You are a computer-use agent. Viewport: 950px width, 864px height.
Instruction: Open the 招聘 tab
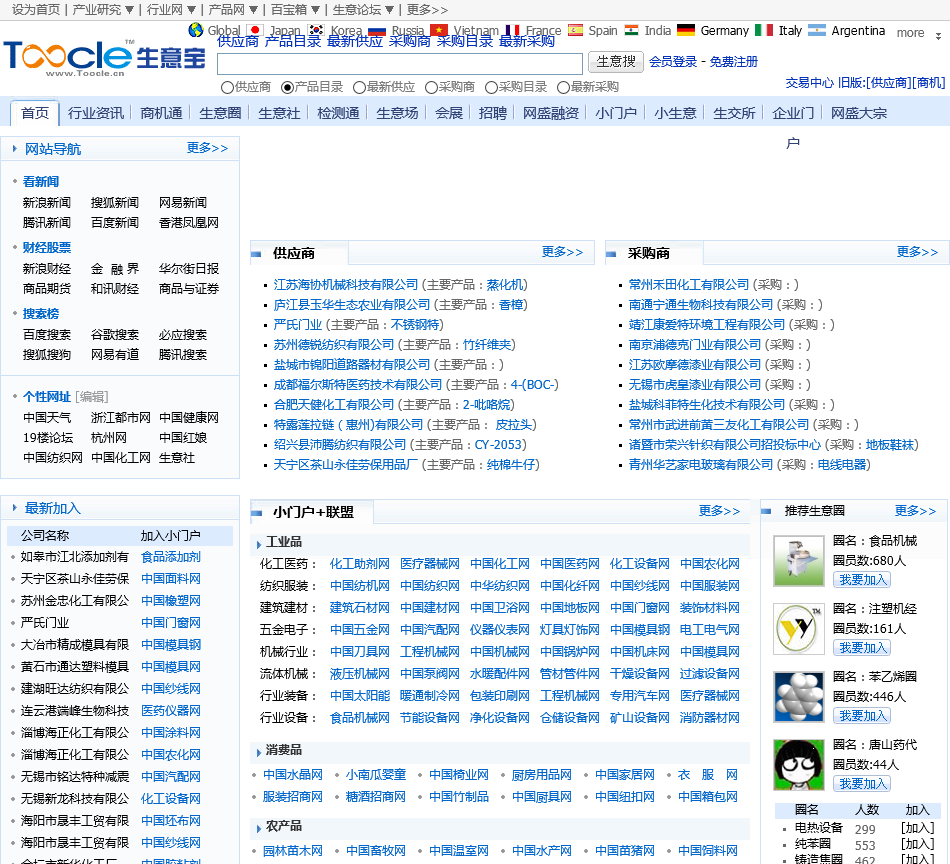(x=493, y=113)
